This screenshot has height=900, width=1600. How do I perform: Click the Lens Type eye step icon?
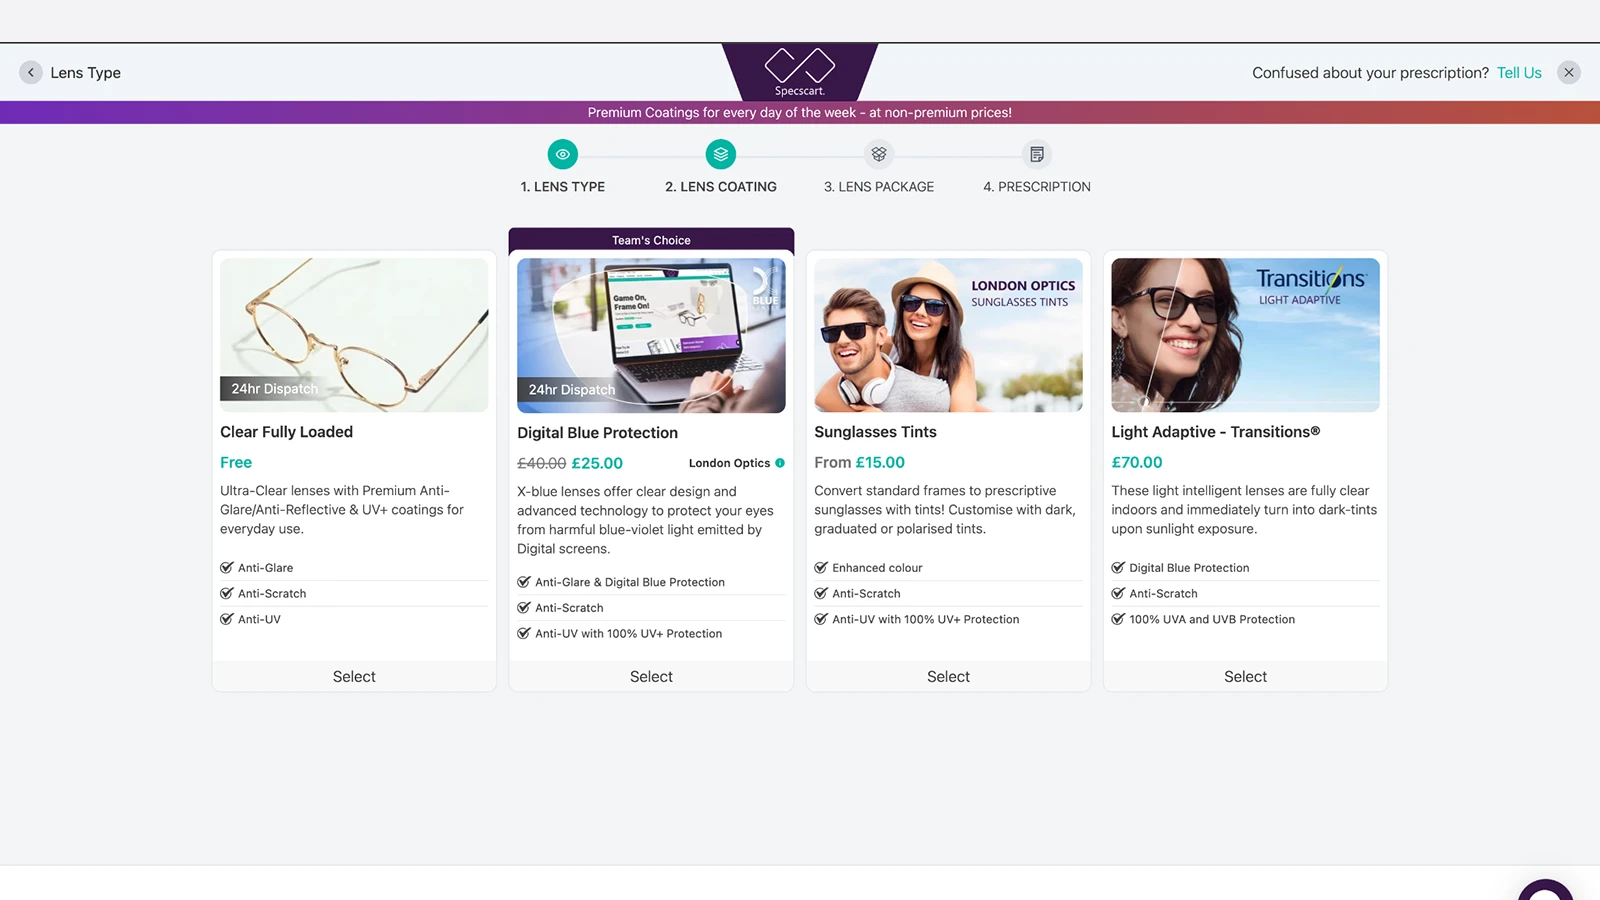pyautogui.click(x=562, y=154)
